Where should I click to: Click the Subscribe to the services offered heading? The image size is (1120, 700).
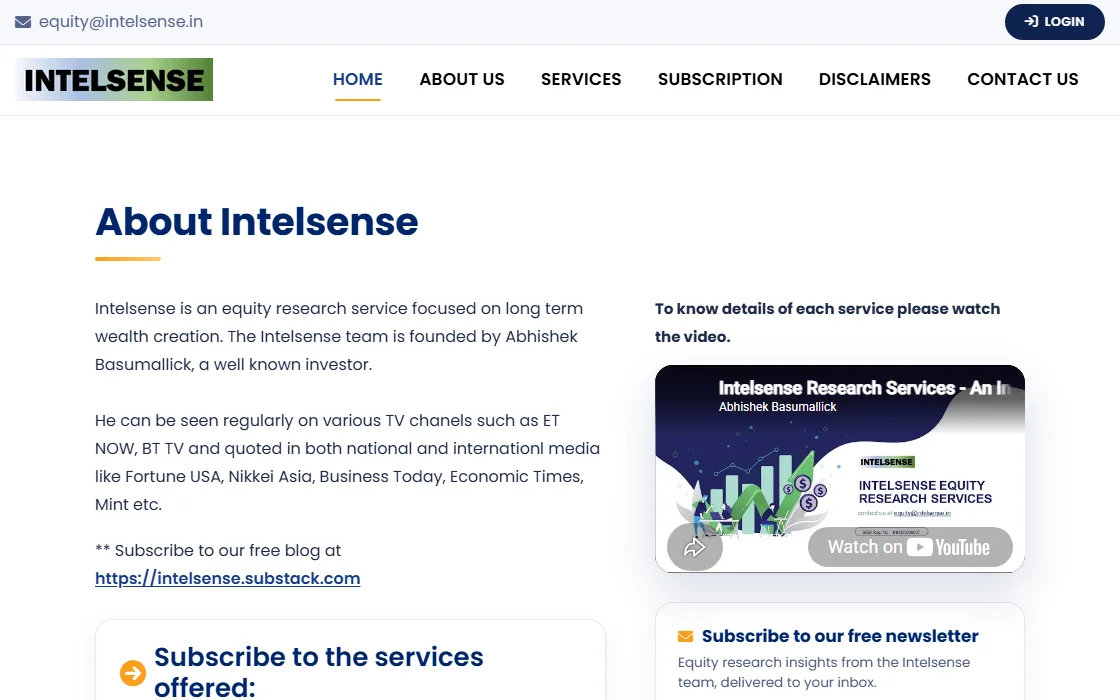(x=319, y=672)
